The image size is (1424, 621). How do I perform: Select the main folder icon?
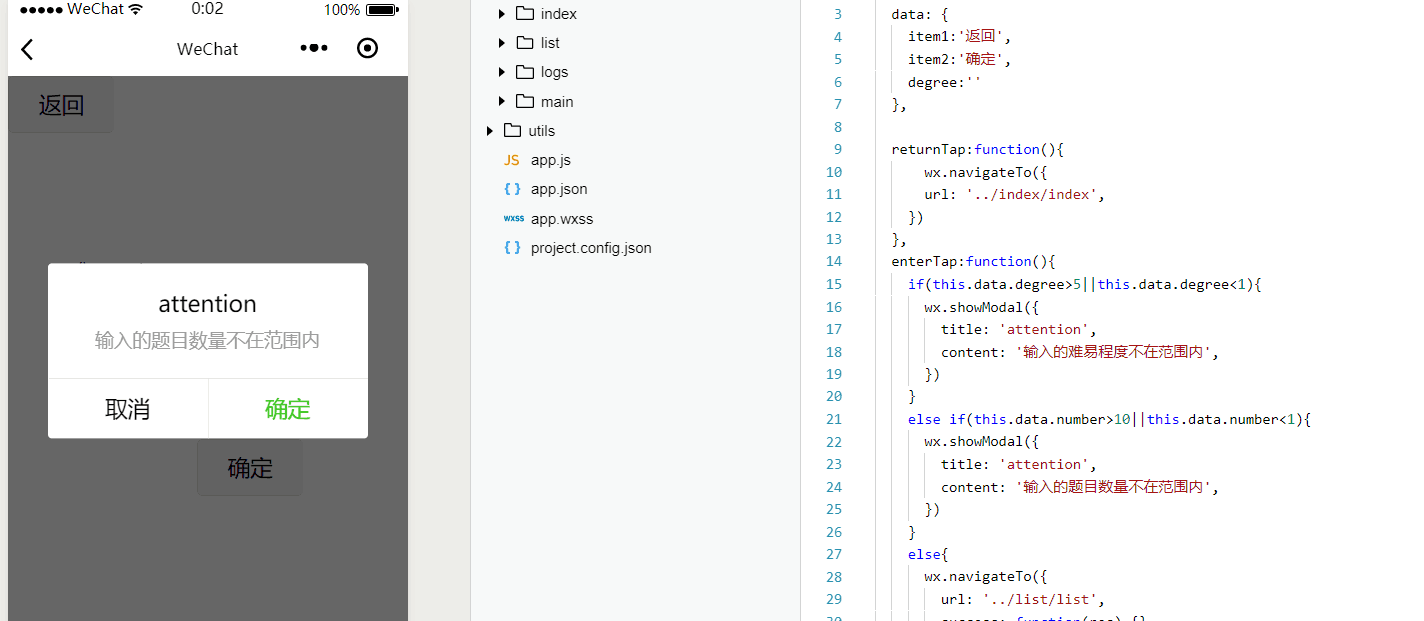[x=525, y=101]
